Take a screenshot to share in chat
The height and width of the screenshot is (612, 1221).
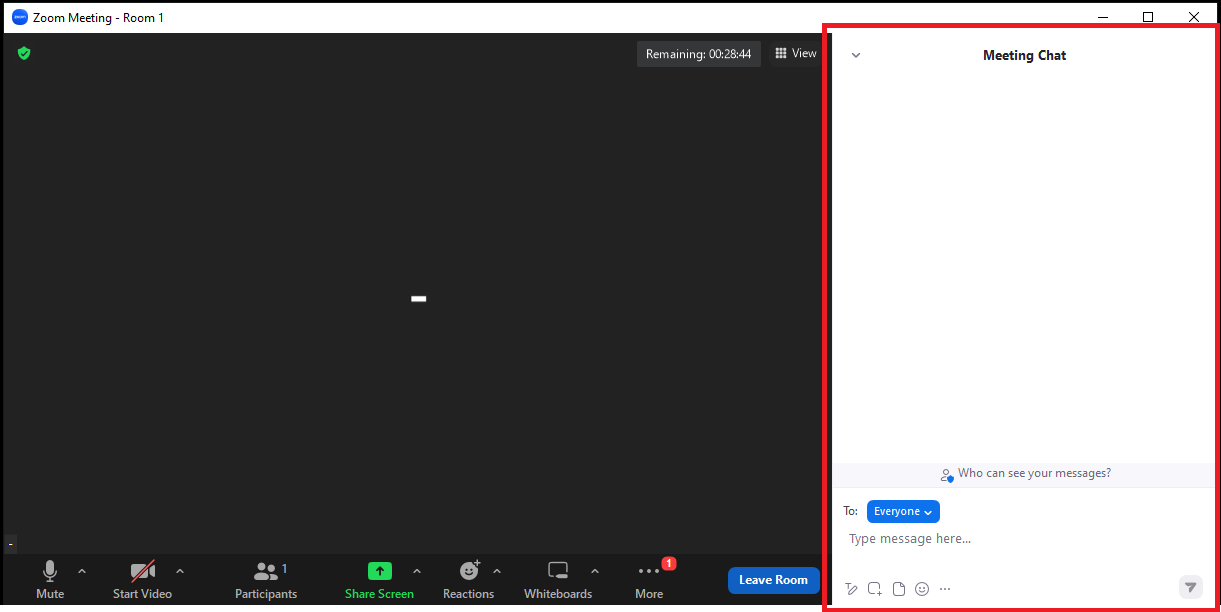click(x=874, y=588)
